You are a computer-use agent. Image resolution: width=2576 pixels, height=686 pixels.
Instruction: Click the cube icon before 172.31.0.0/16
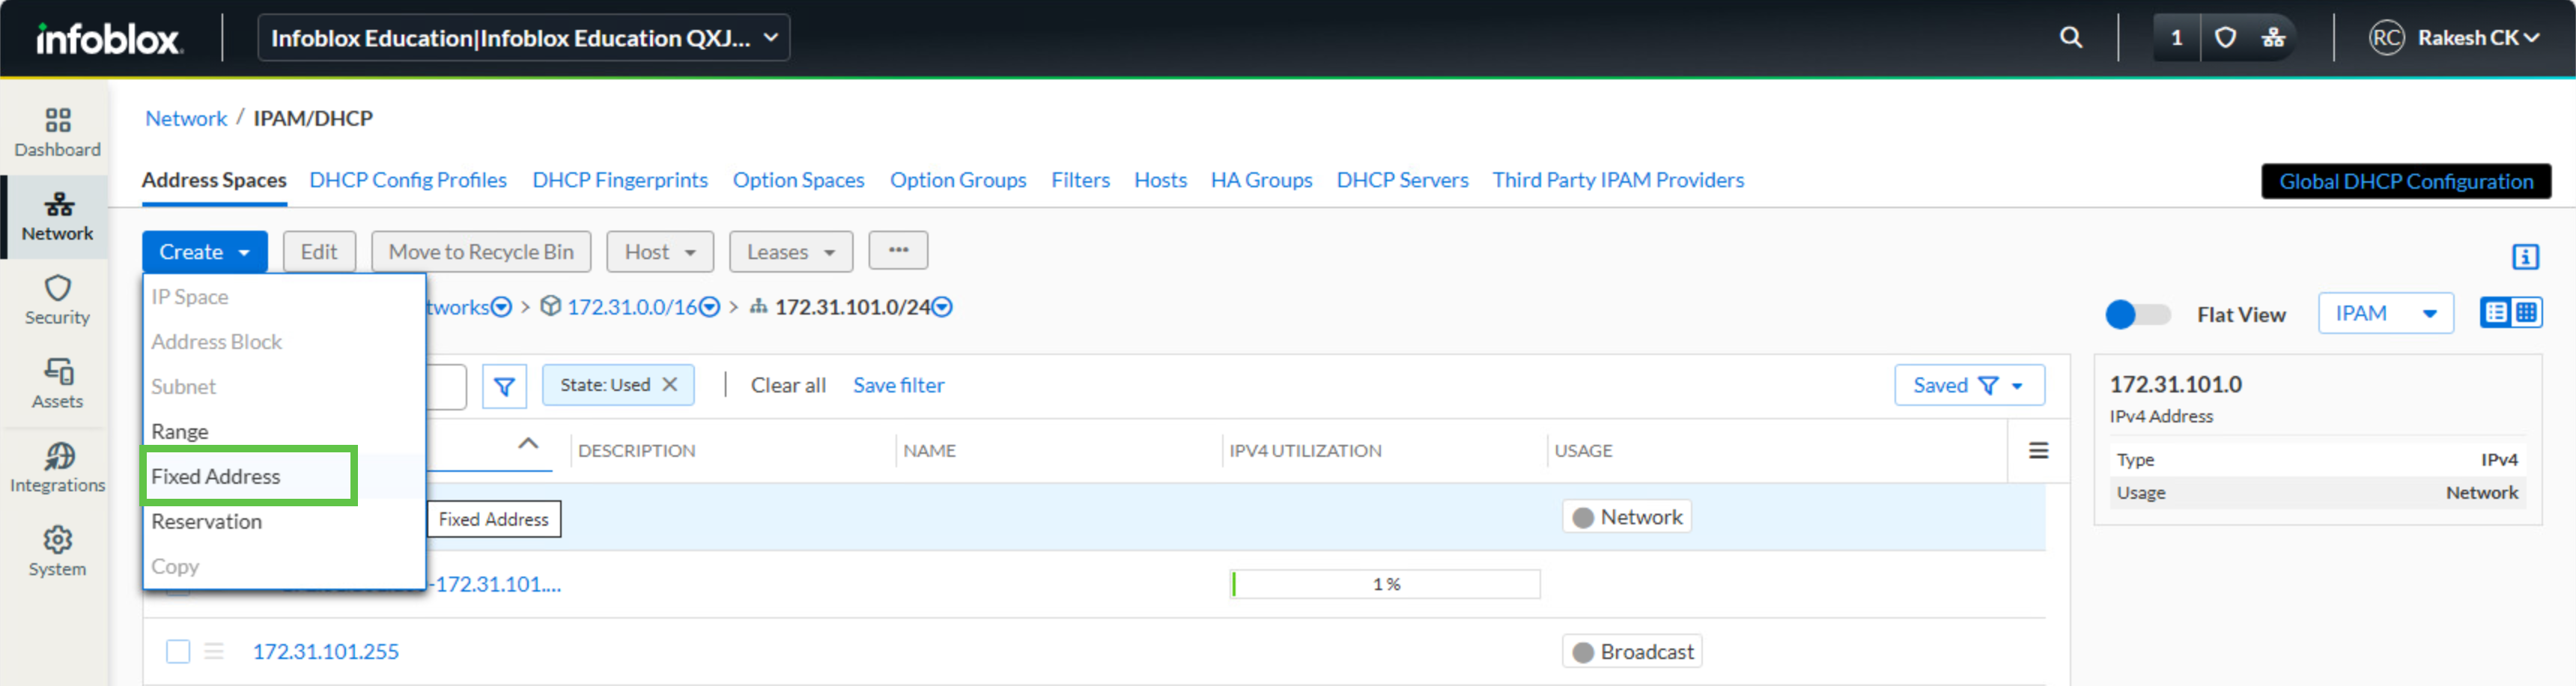click(x=550, y=306)
